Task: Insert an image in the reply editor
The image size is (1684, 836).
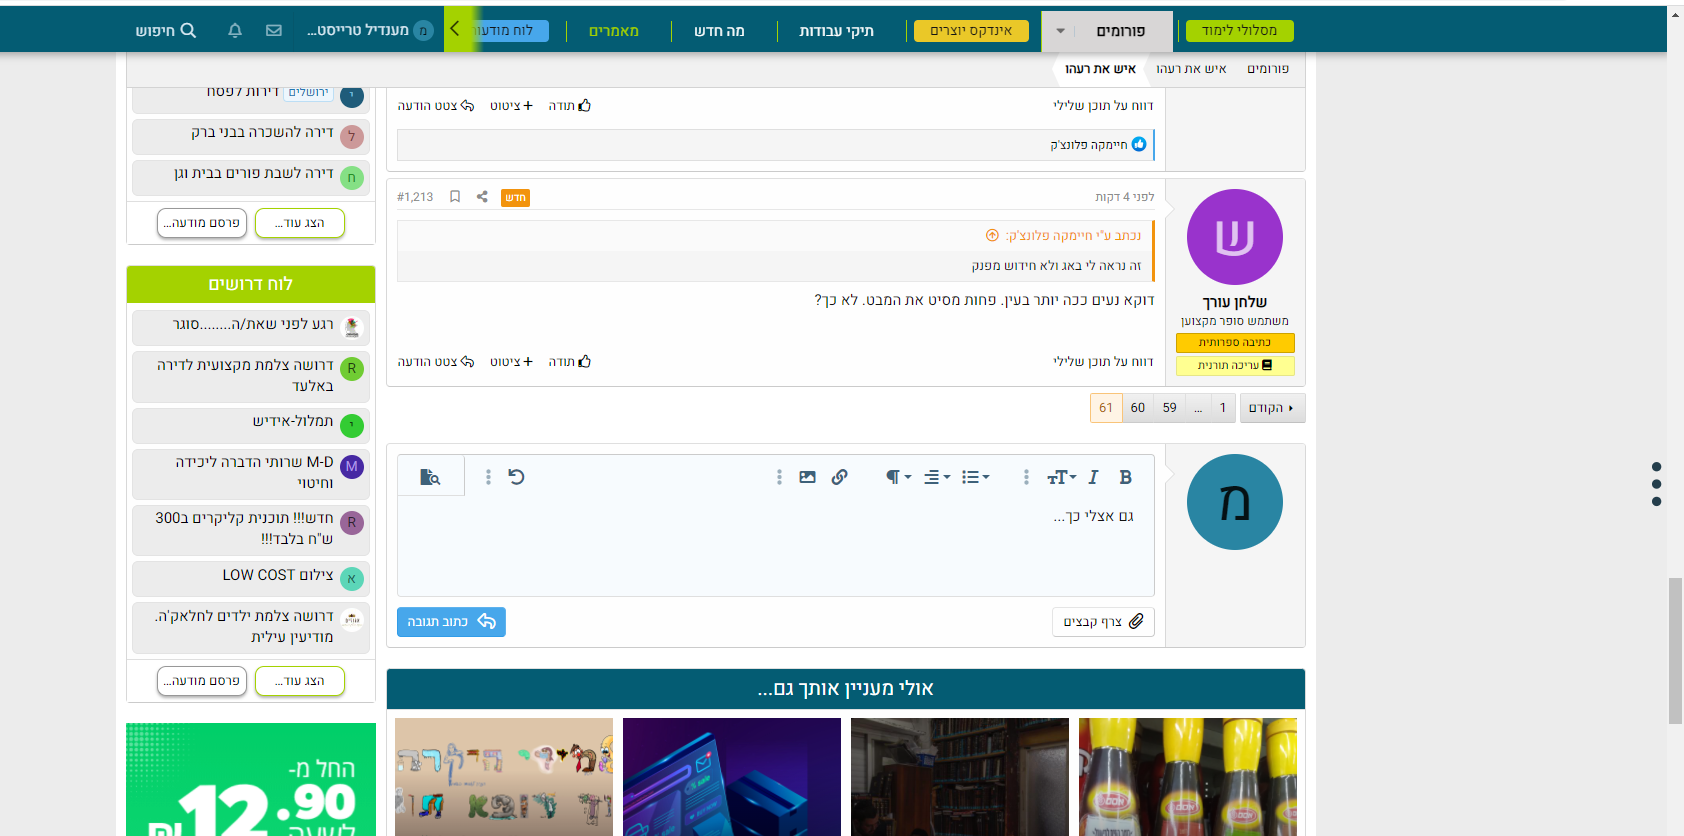Action: point(807,477)
